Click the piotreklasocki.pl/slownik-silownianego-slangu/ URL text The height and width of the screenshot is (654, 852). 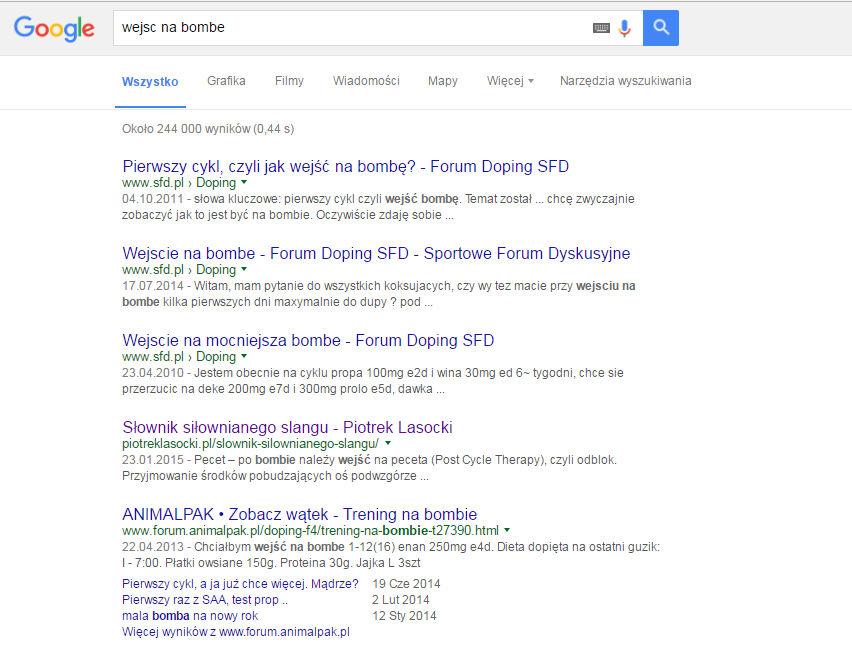(x=250, y=444)
